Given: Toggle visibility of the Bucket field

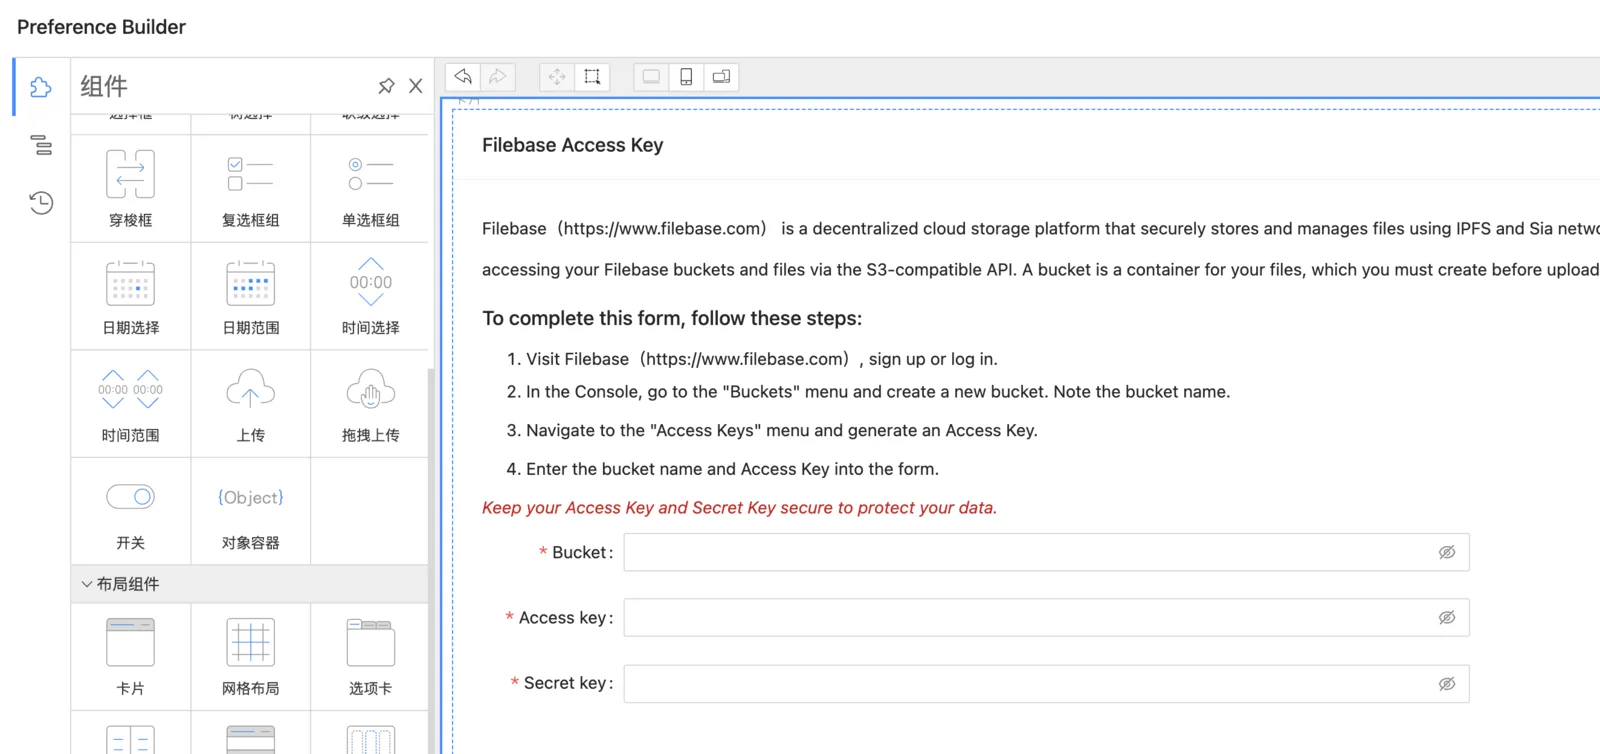Looking at the screenshot, I should click(1446, 552).
